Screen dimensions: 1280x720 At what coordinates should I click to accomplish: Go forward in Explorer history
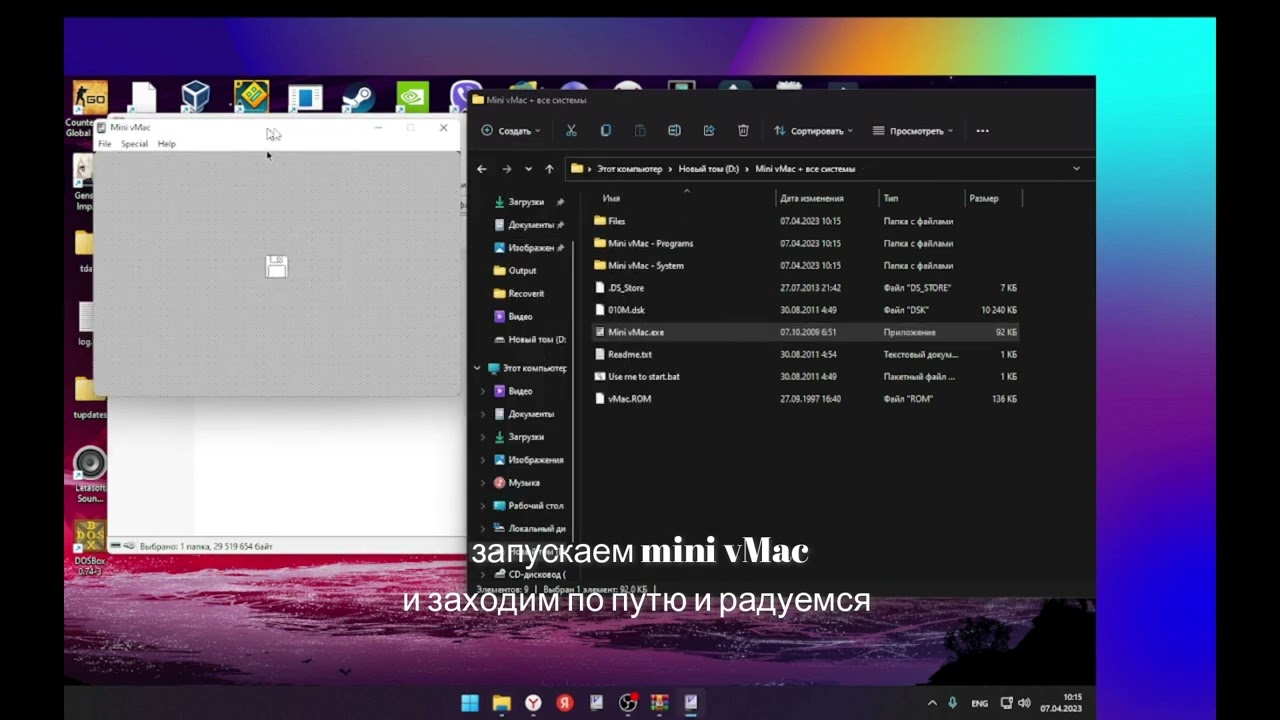tap(506, 169)
